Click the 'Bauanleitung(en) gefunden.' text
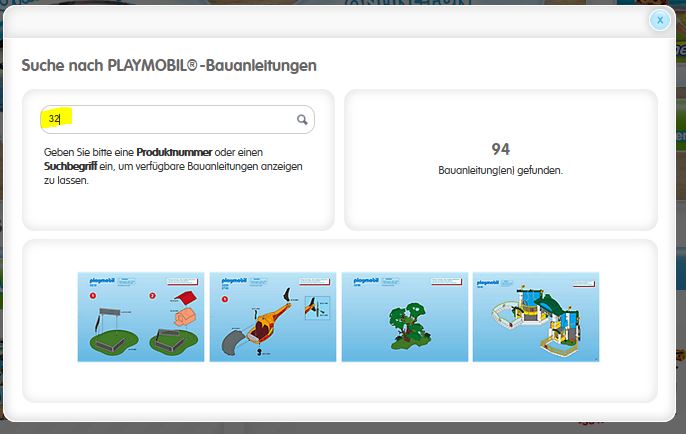This screenshot has height=434, width=686. coord(501,171)
